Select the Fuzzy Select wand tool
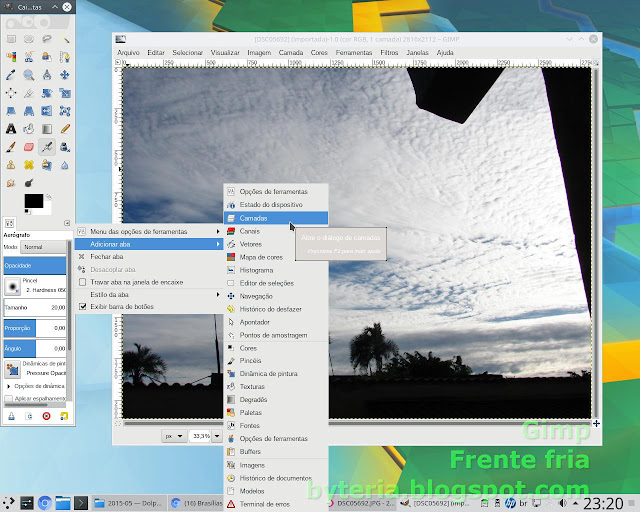The height and width of the screenshot is (512, 640). pos(65,39)
